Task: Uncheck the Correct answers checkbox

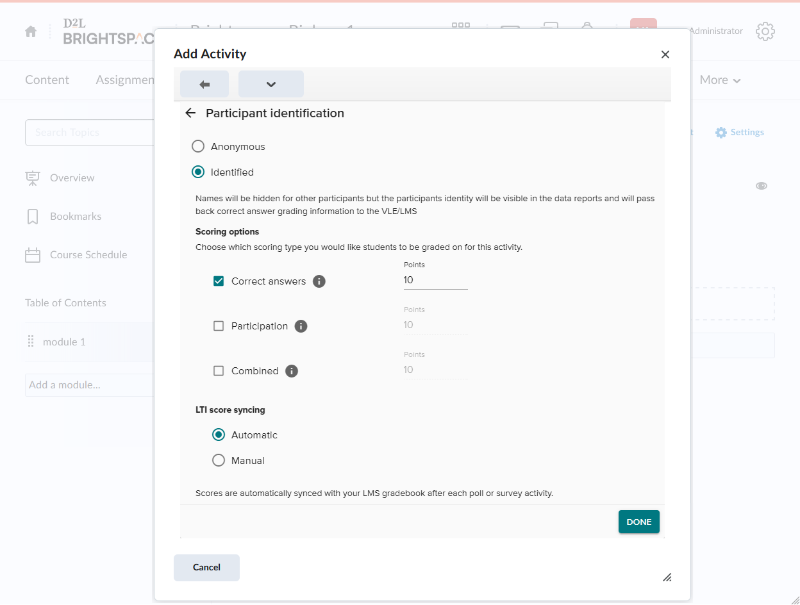Action: point(219,281)
